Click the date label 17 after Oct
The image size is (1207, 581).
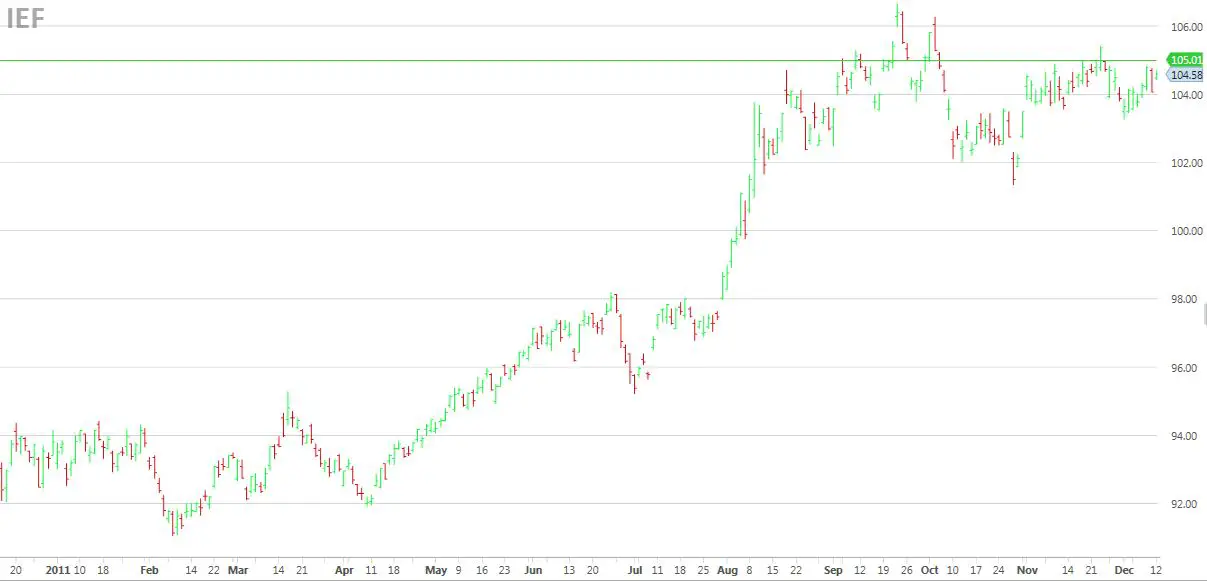[978, 570]
